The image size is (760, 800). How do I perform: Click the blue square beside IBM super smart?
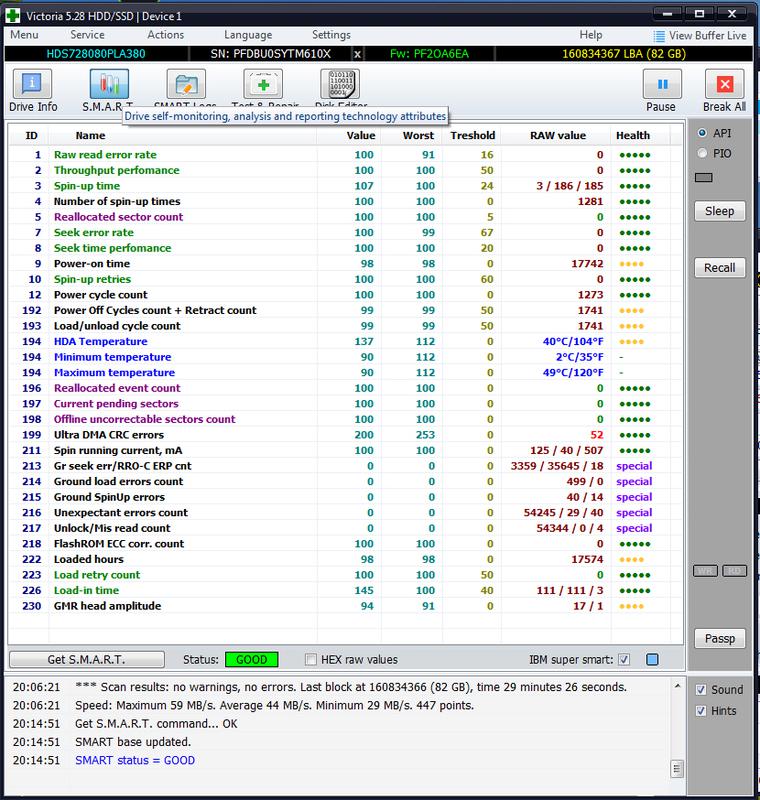[652, 660]
